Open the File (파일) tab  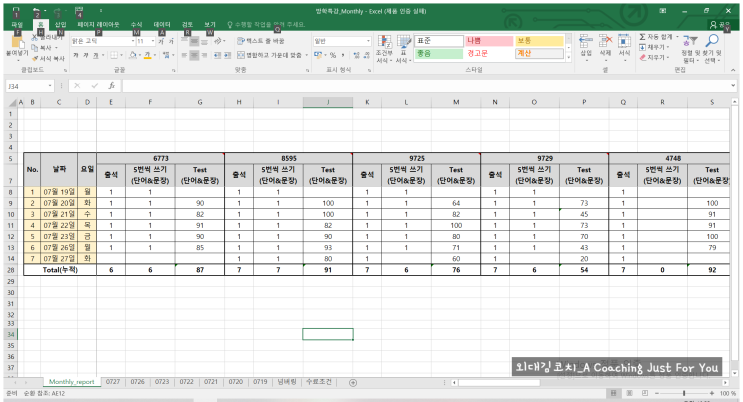[x=17, y=25]
